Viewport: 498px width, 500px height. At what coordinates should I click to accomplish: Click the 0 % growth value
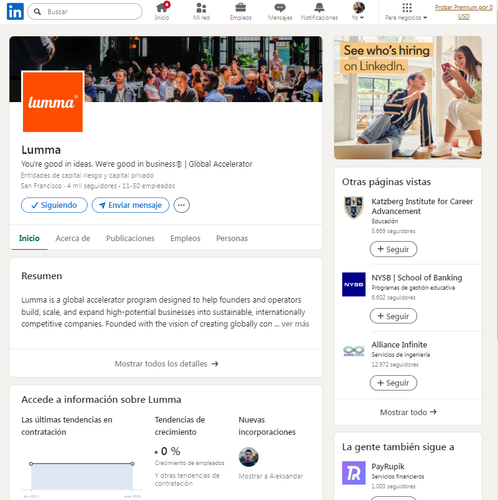click(170, 451)
